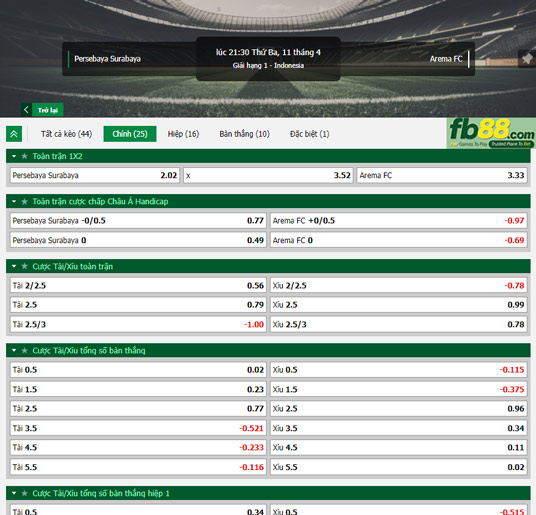Select total goals Tài 1.5 at 0.23
536x515 pixels.
(138, 389)
